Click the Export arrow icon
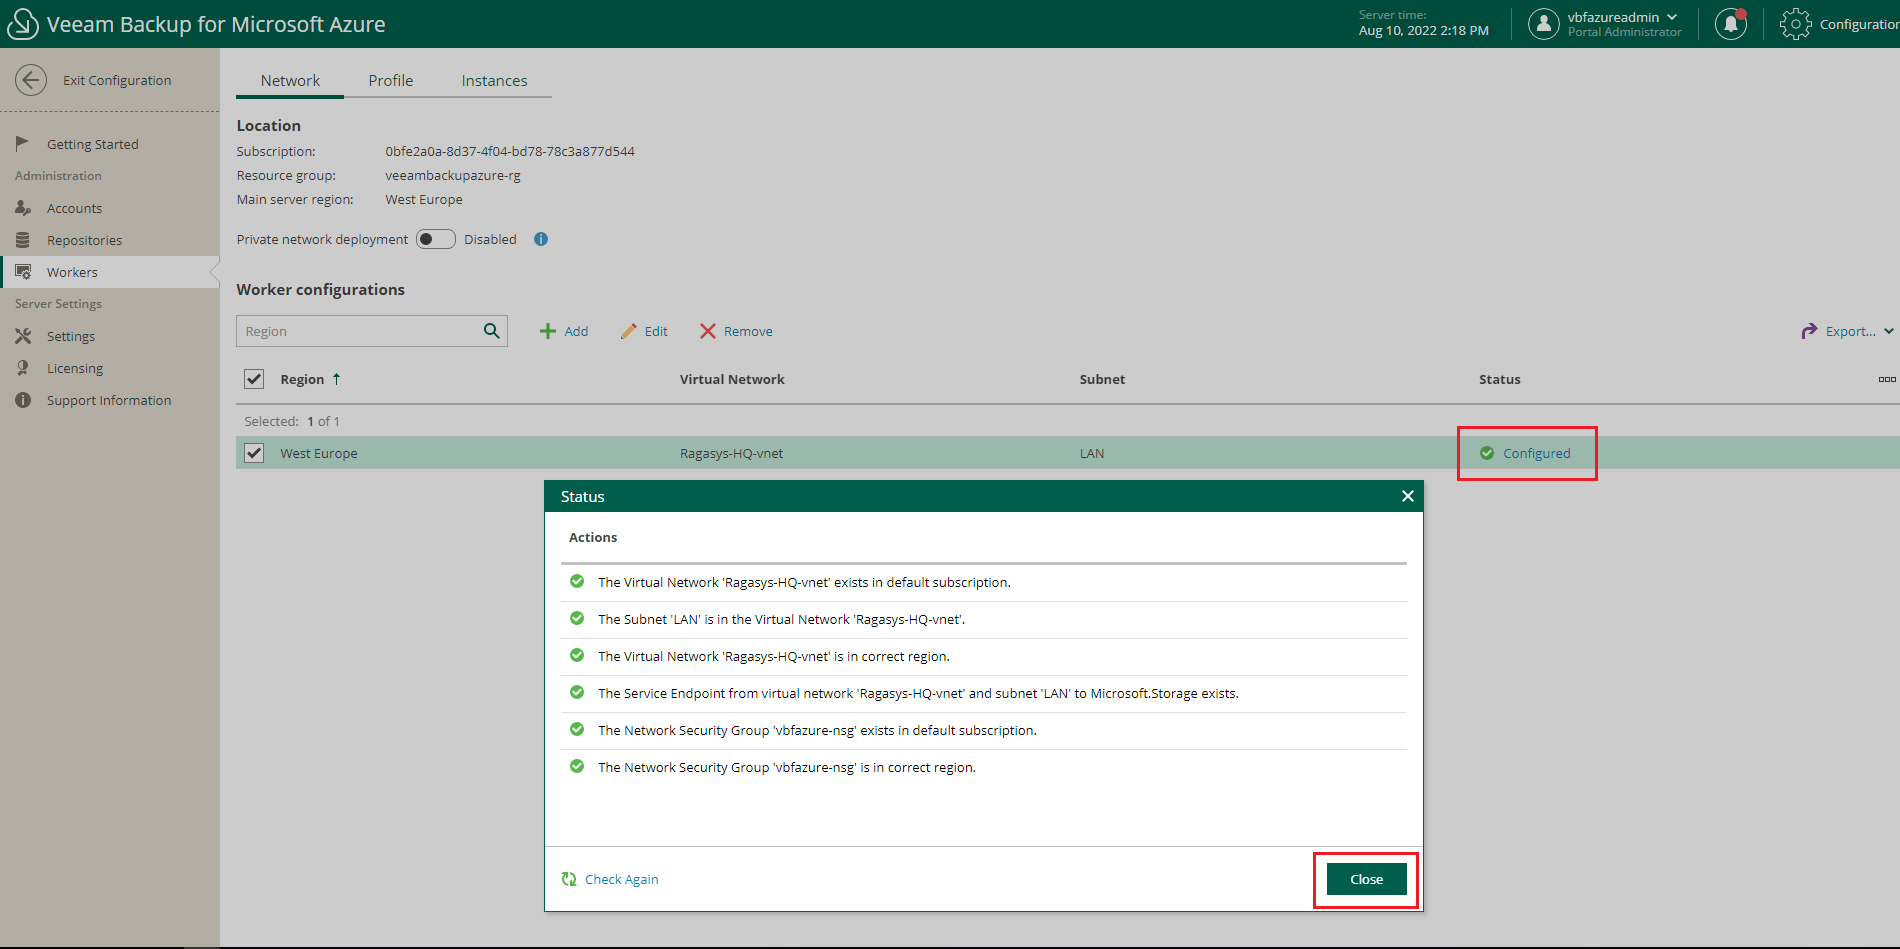1900x949 pixels. tap(1809, 331)
